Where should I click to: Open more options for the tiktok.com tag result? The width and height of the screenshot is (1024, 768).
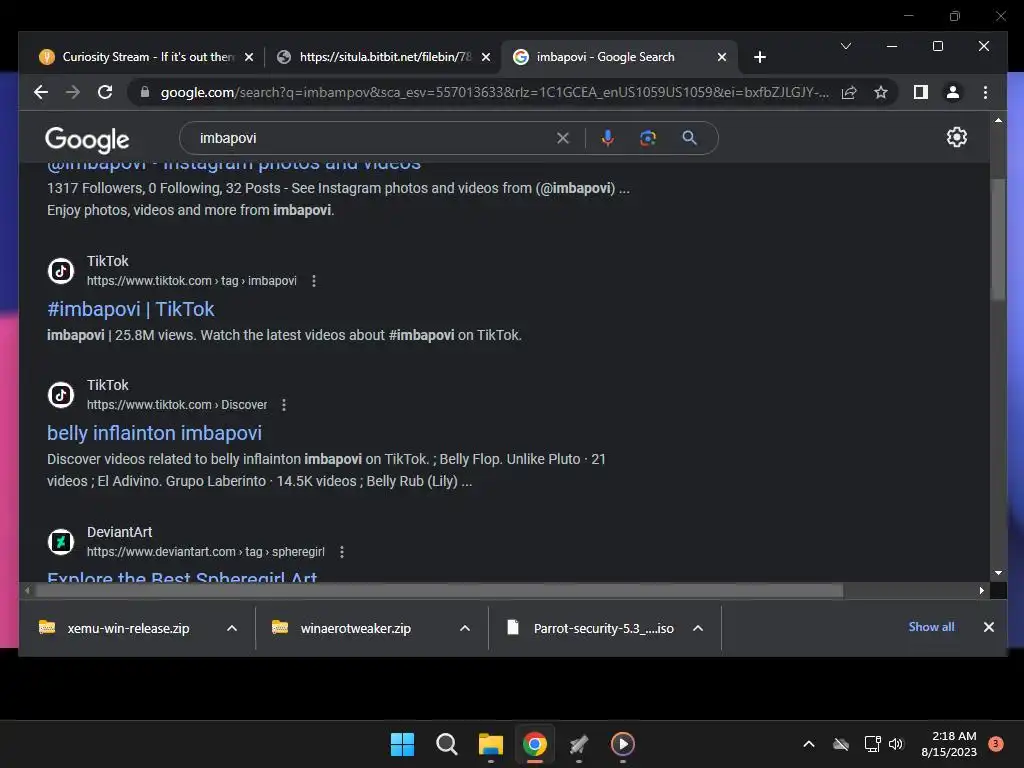(314, 281)
